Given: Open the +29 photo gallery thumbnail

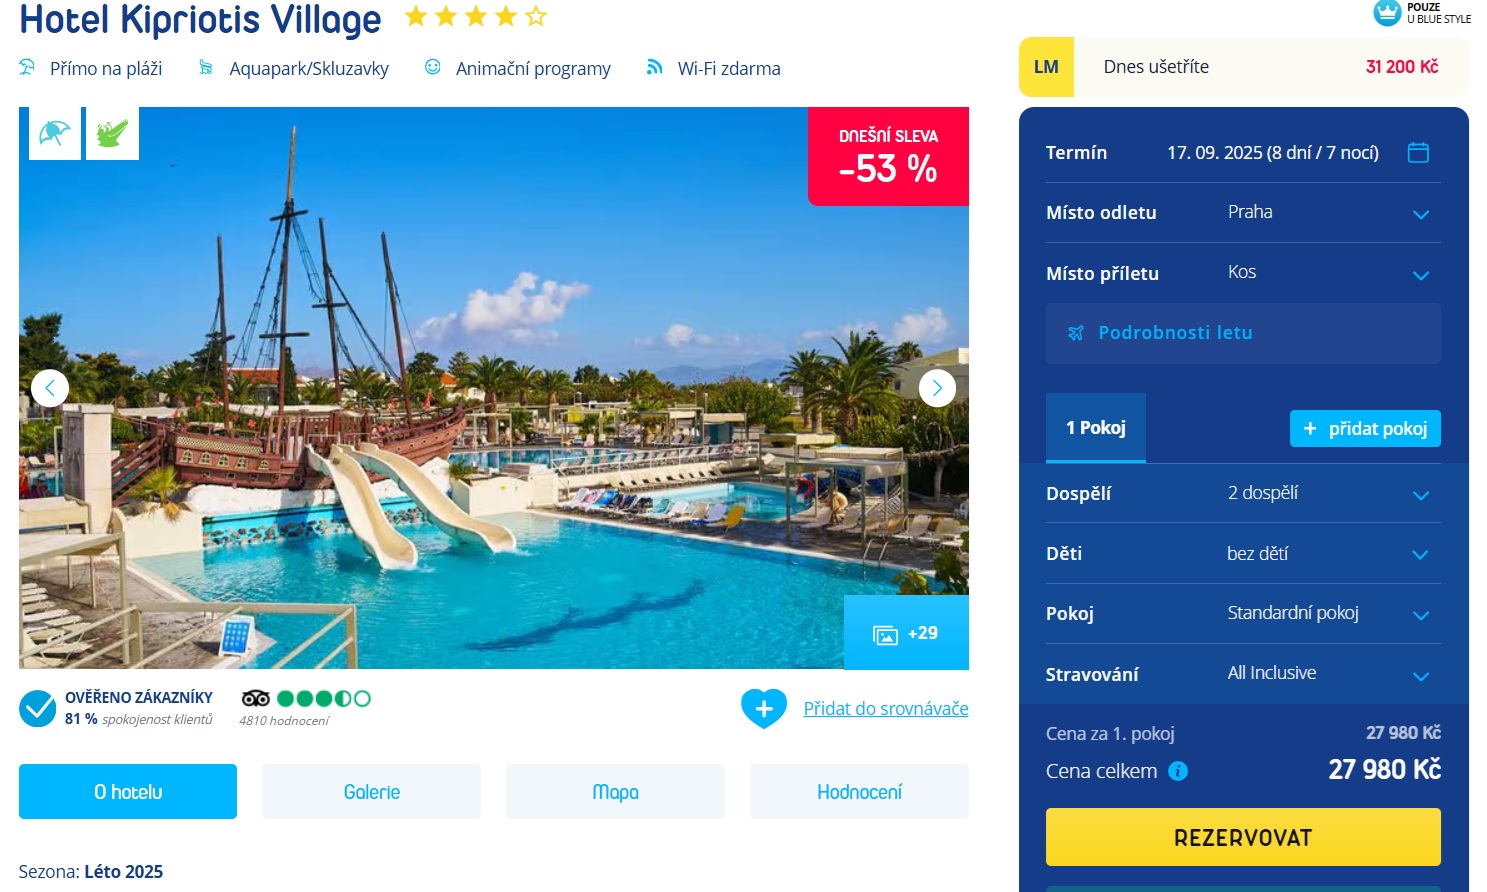Looking at the screenshot, I should click(906, 633).
